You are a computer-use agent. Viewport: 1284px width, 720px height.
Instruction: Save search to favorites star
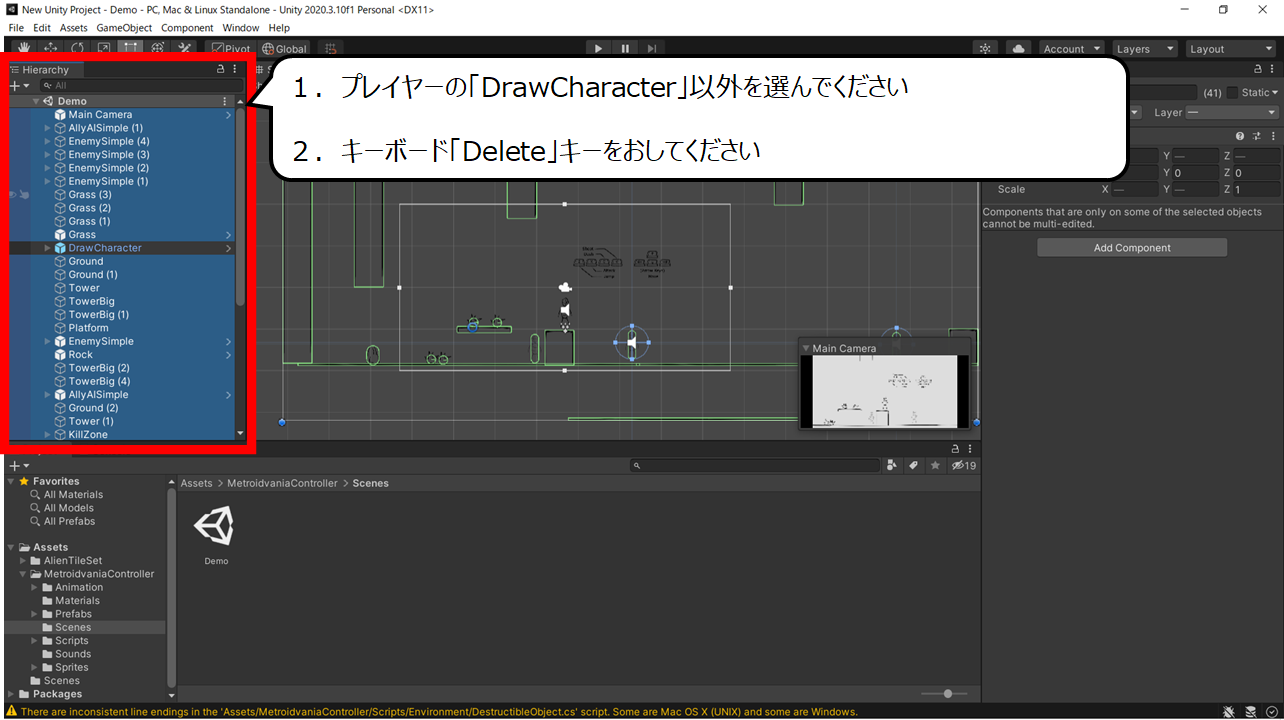pyautogui.click(x=935, y=465)
